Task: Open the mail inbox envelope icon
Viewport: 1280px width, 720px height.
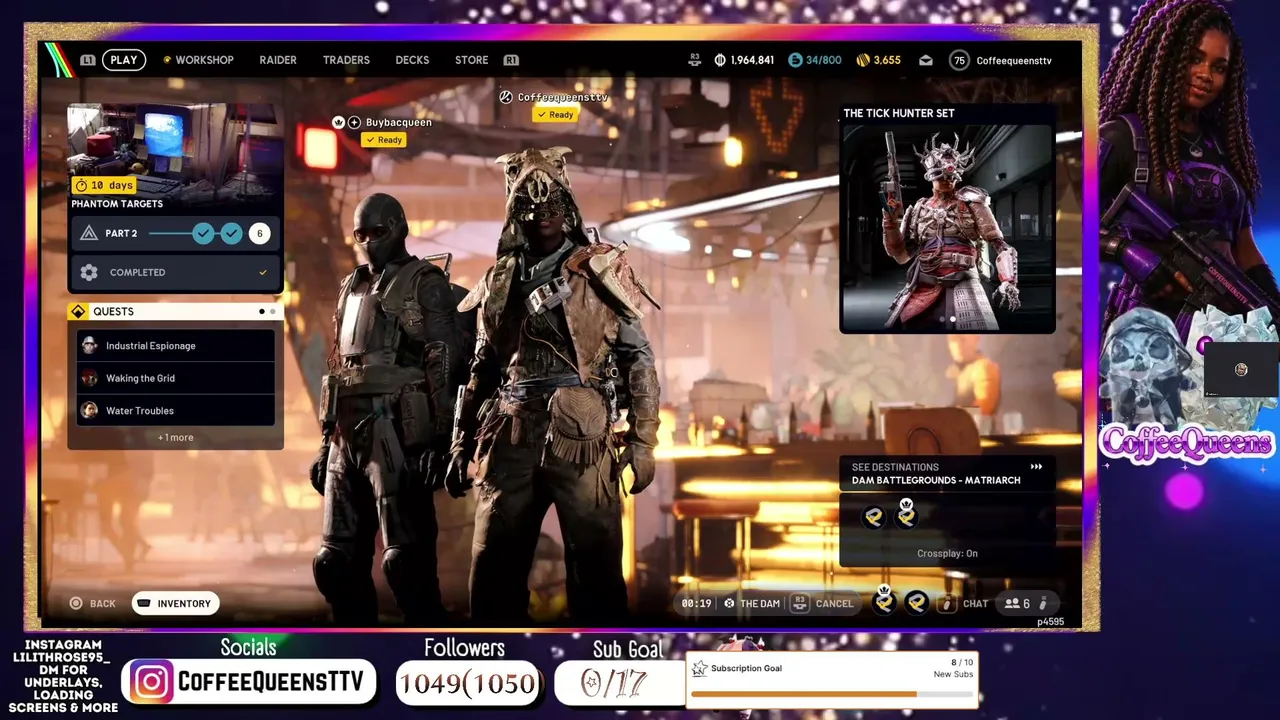Action: coord(926,60)
